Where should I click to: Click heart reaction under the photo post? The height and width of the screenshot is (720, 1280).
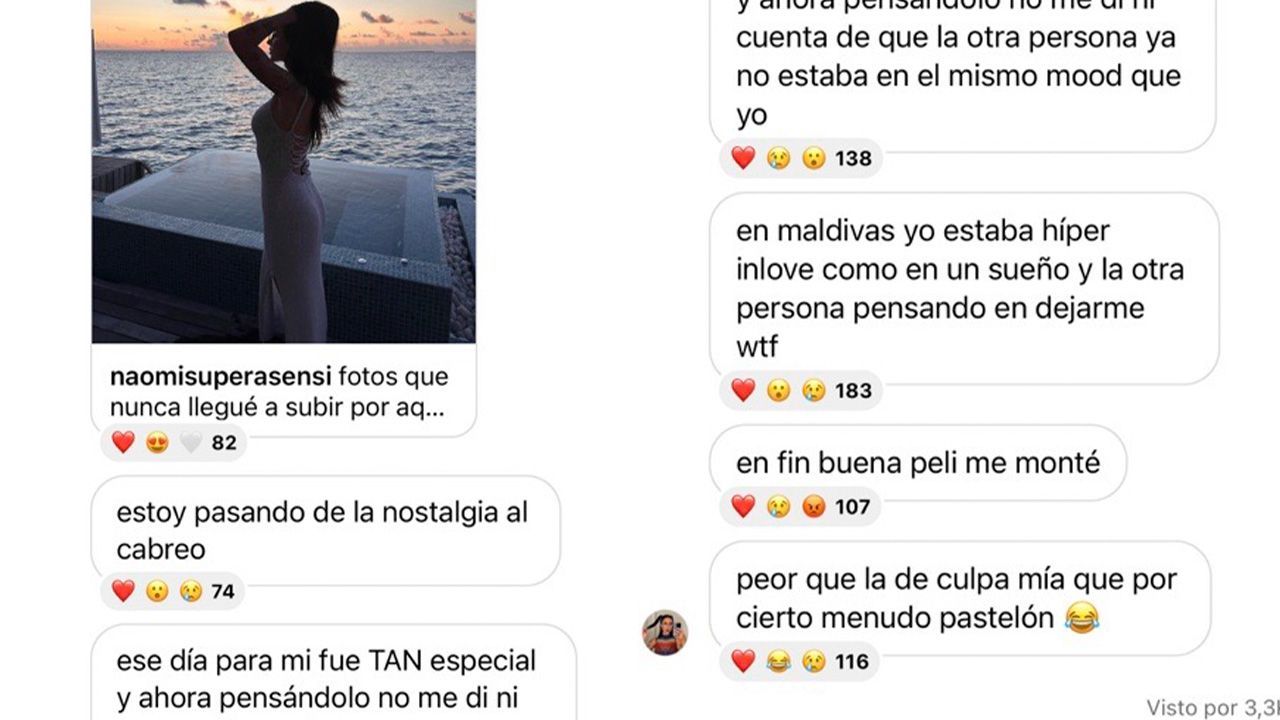click(x=123, y=442)
